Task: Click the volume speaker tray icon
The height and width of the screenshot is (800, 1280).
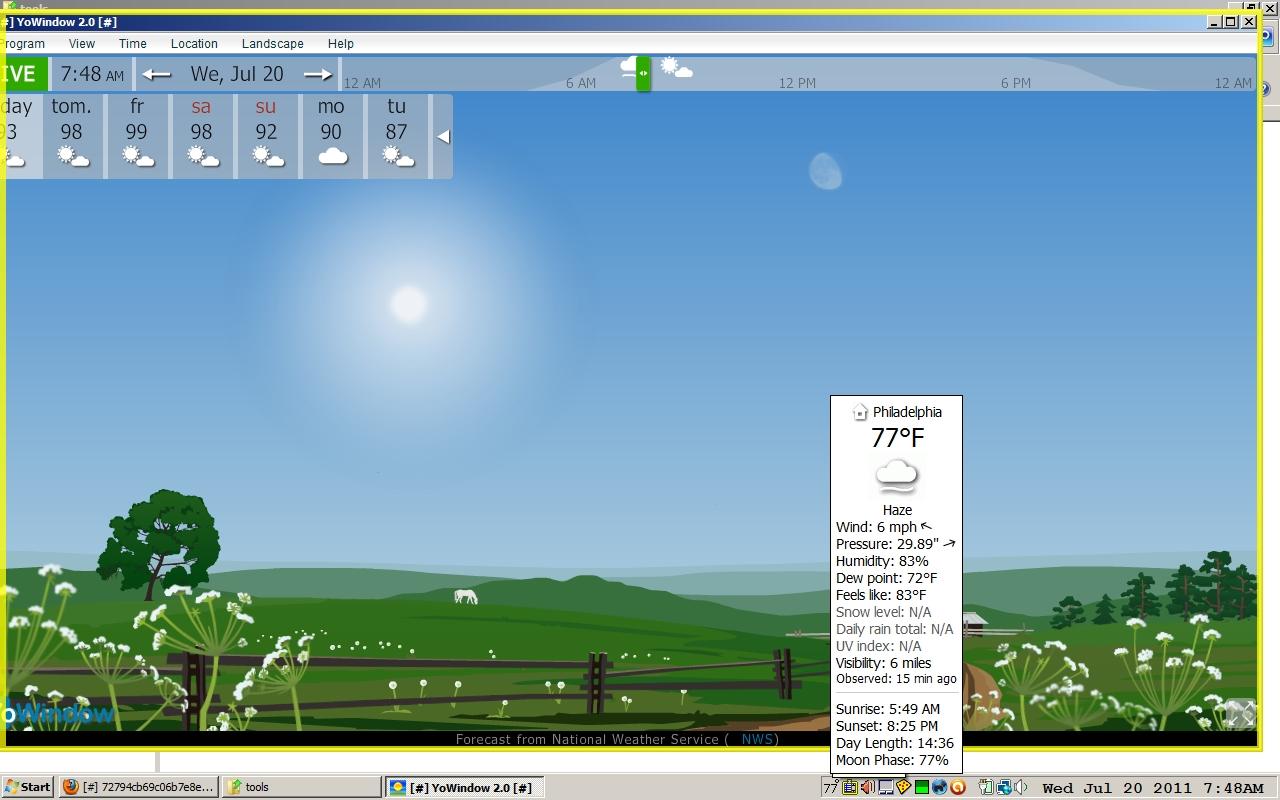Action: [1021, 788]
